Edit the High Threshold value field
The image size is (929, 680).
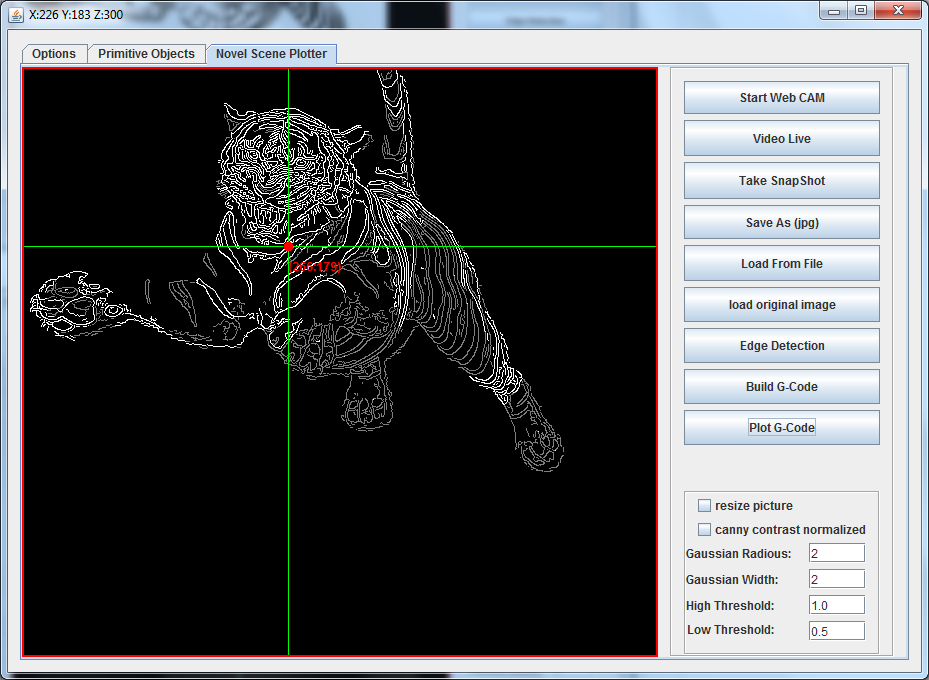(837, 605)
